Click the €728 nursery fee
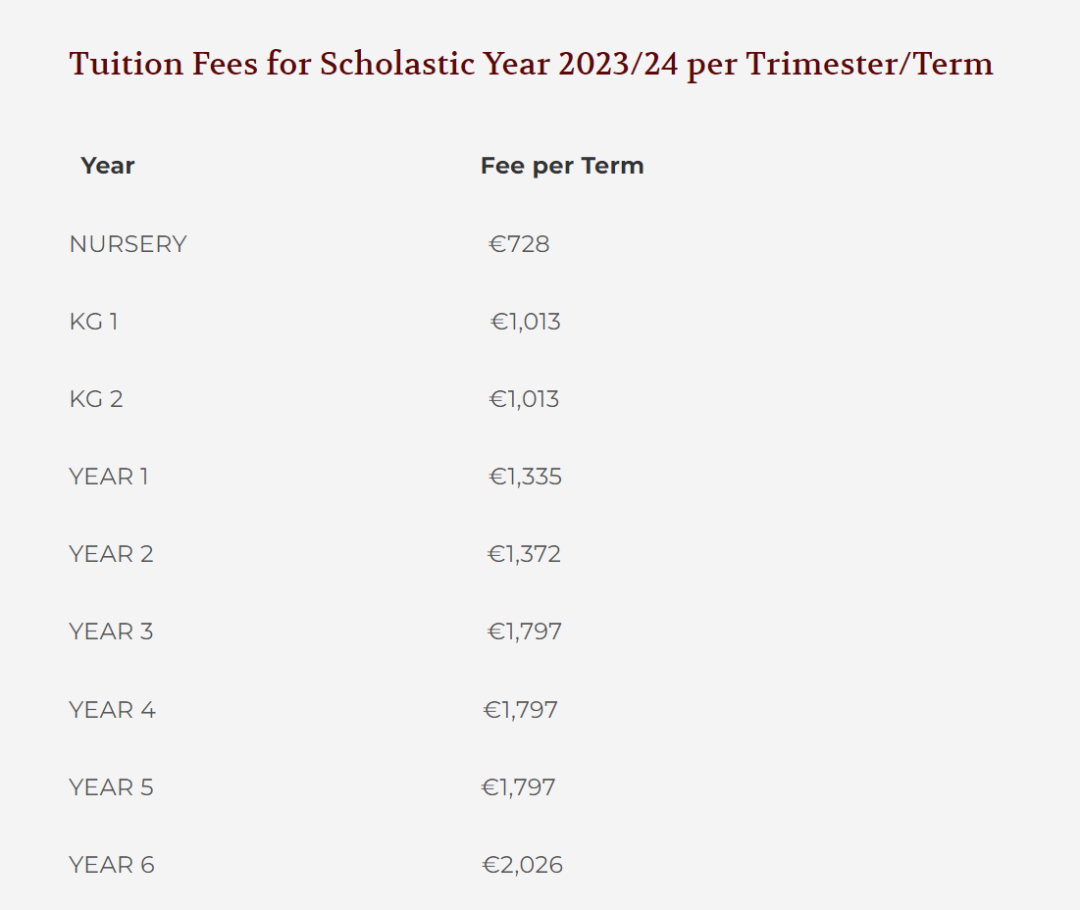The width and height of the screenshot is (1080, 910). [519, 244]
